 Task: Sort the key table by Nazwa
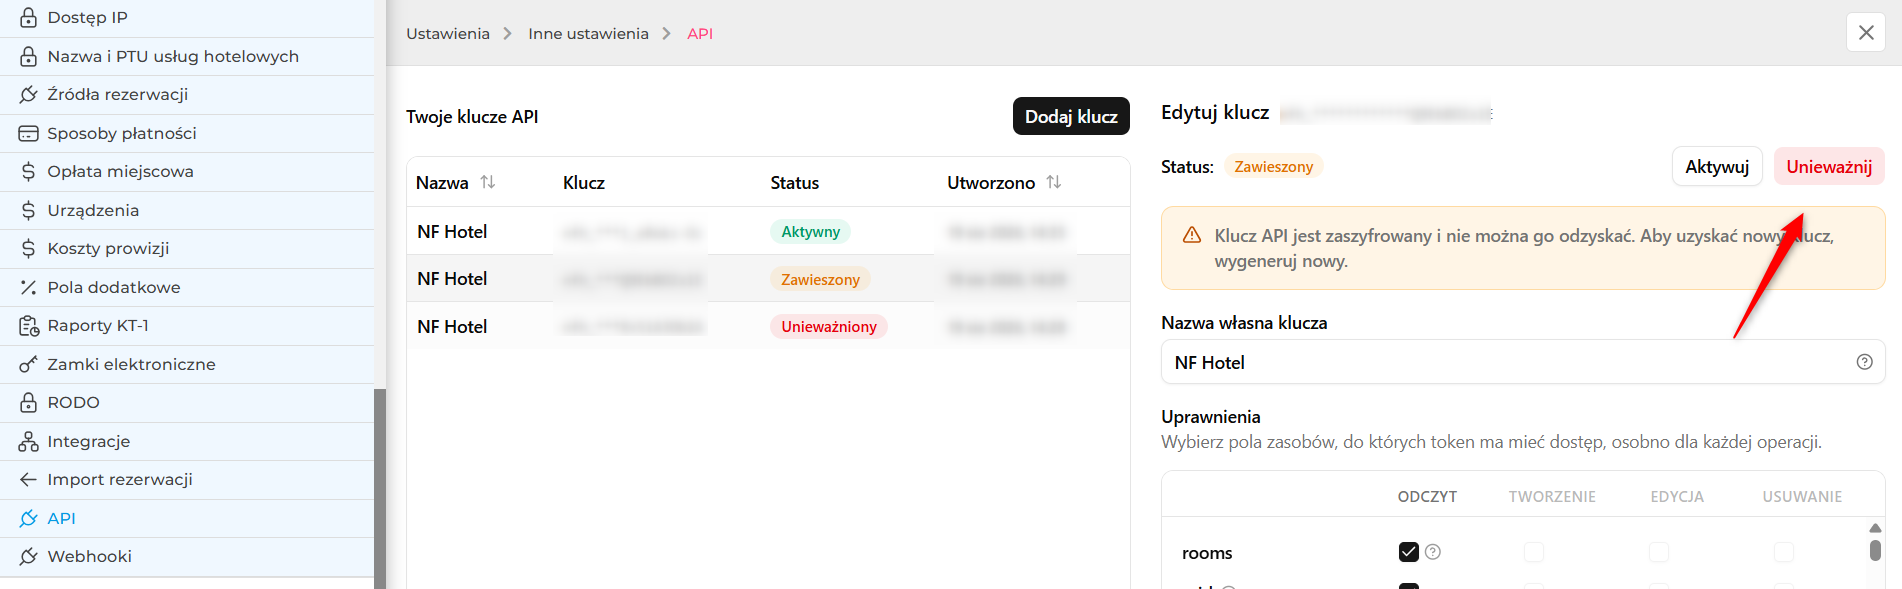tap(487, 182)
